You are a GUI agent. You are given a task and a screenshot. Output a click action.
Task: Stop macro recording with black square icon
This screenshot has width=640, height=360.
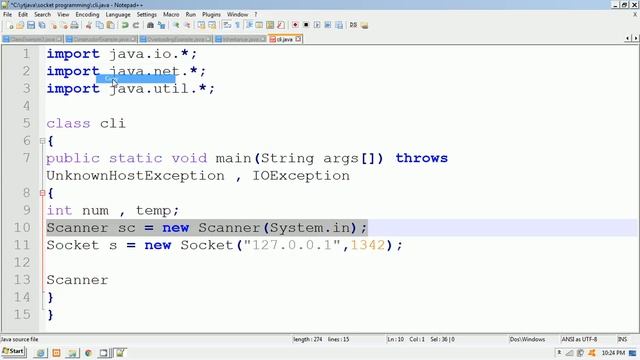306,25
